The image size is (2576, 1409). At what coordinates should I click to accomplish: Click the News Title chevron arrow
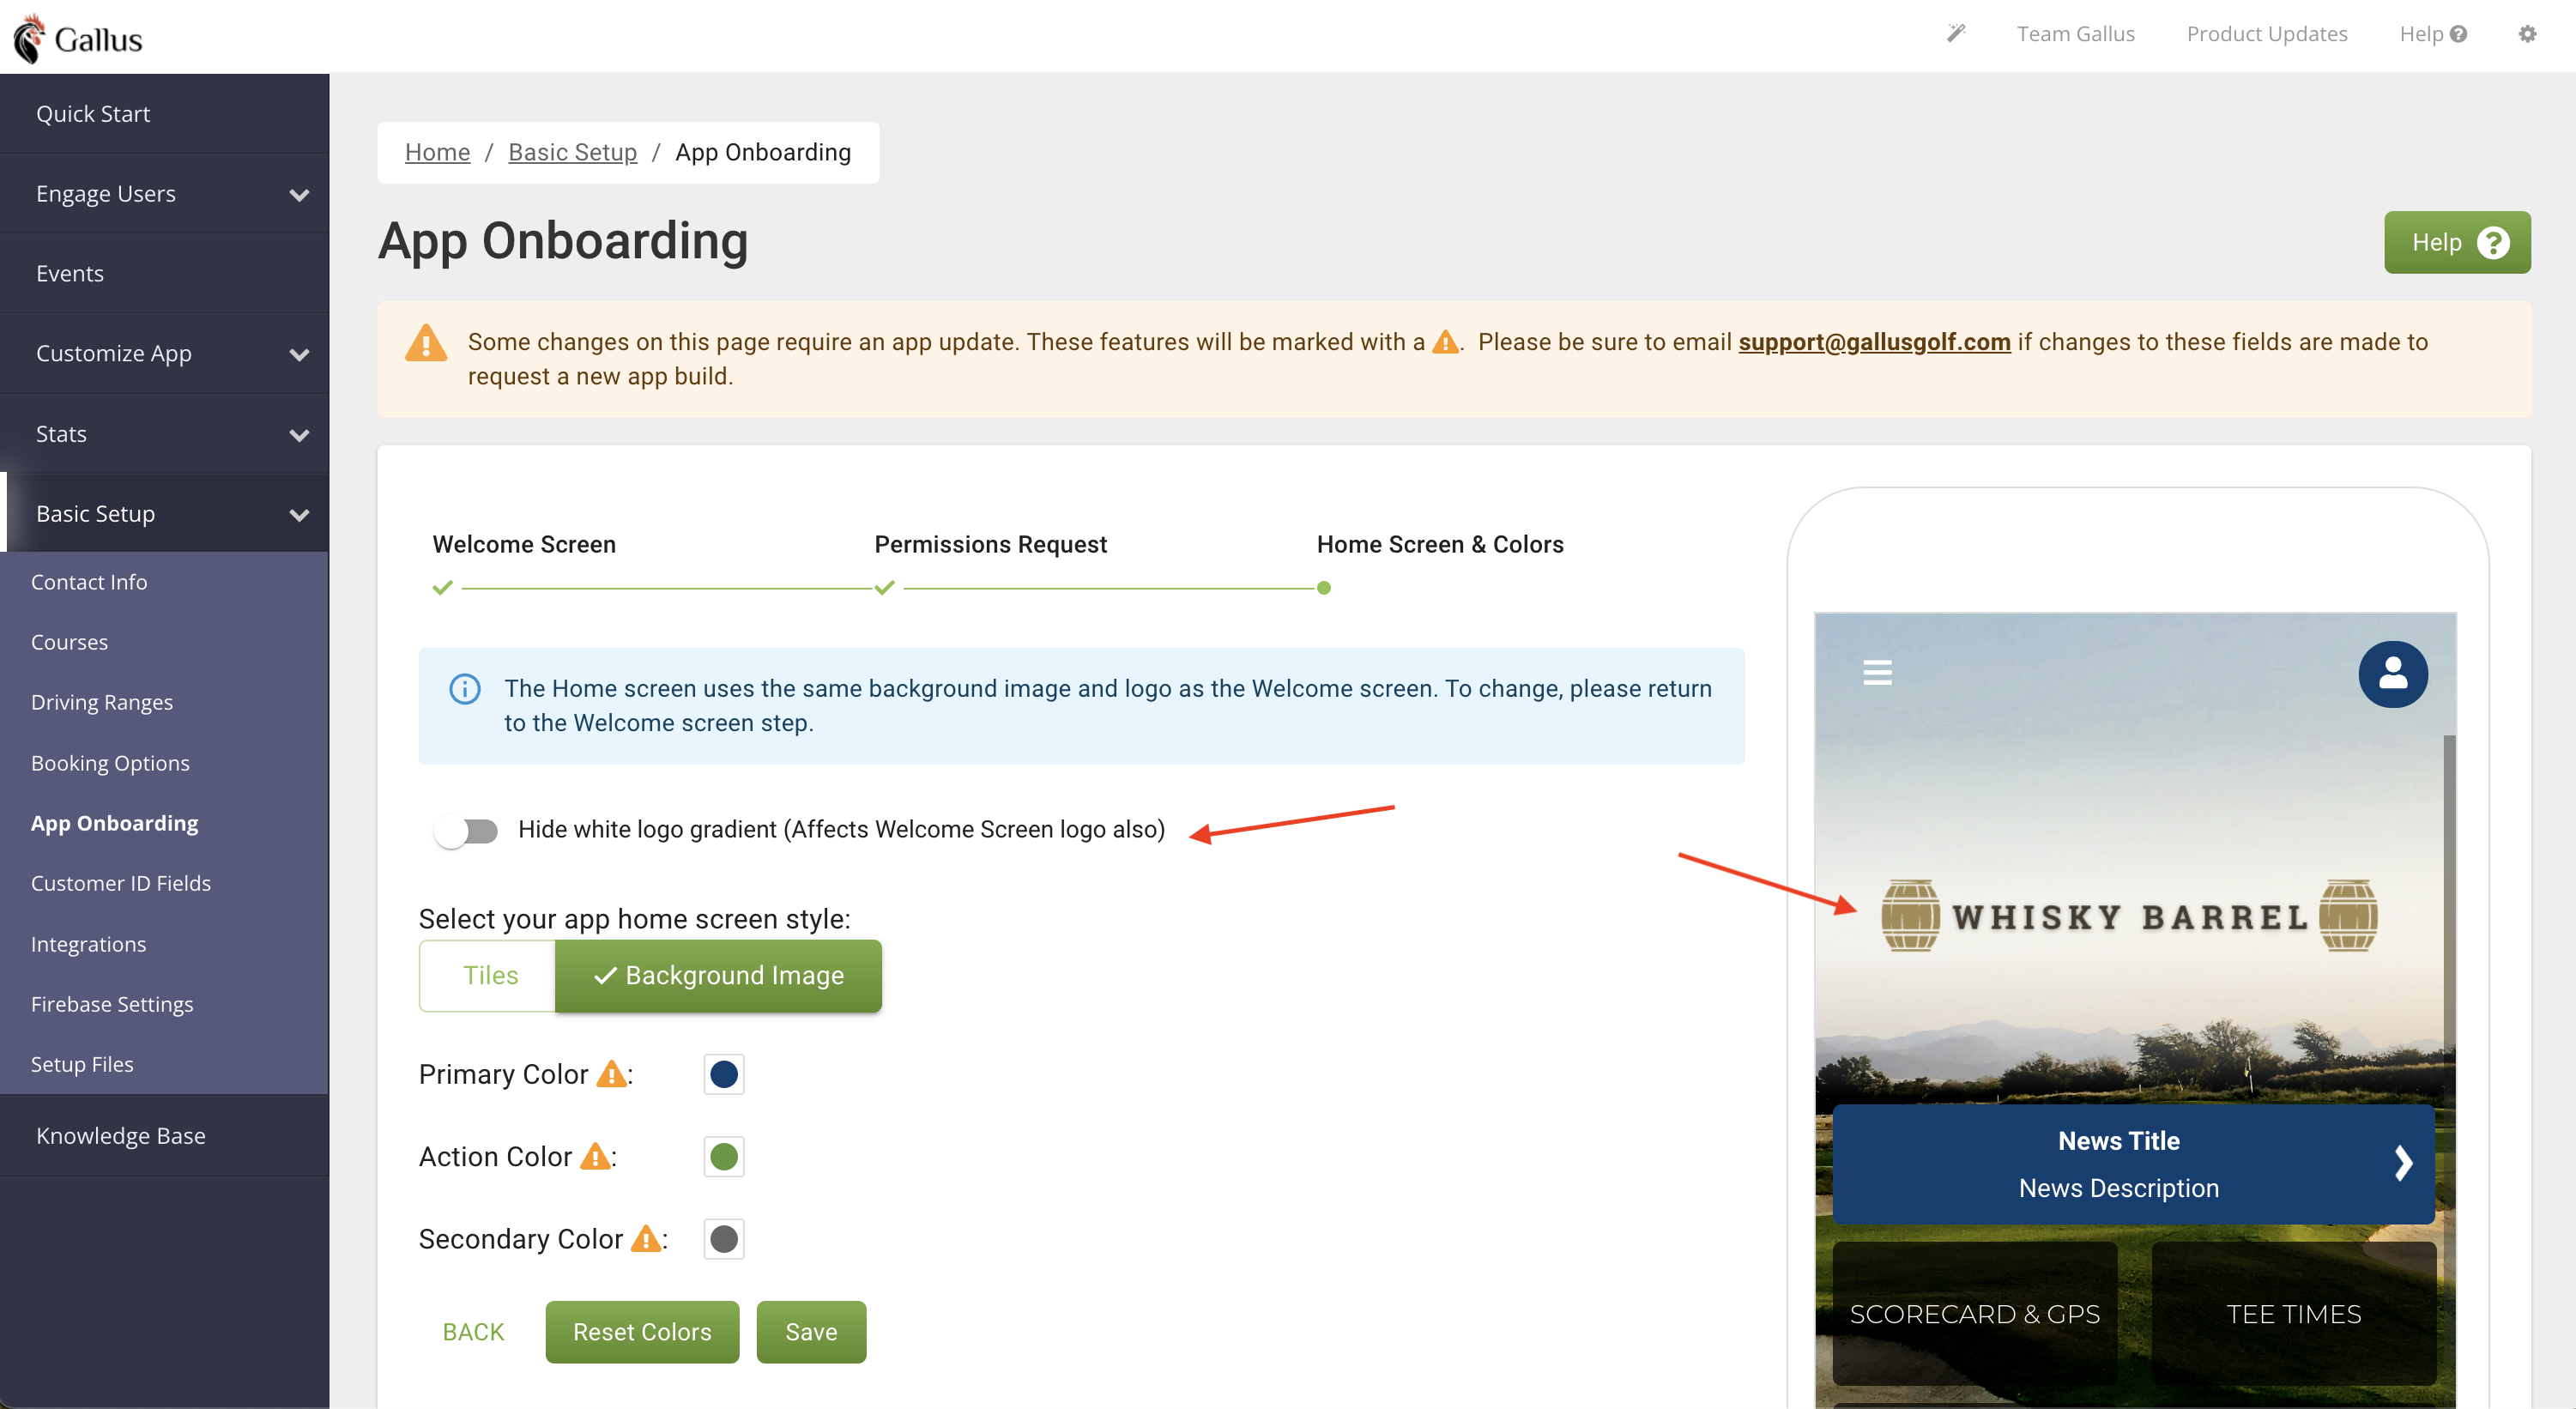(2403, 1163)
